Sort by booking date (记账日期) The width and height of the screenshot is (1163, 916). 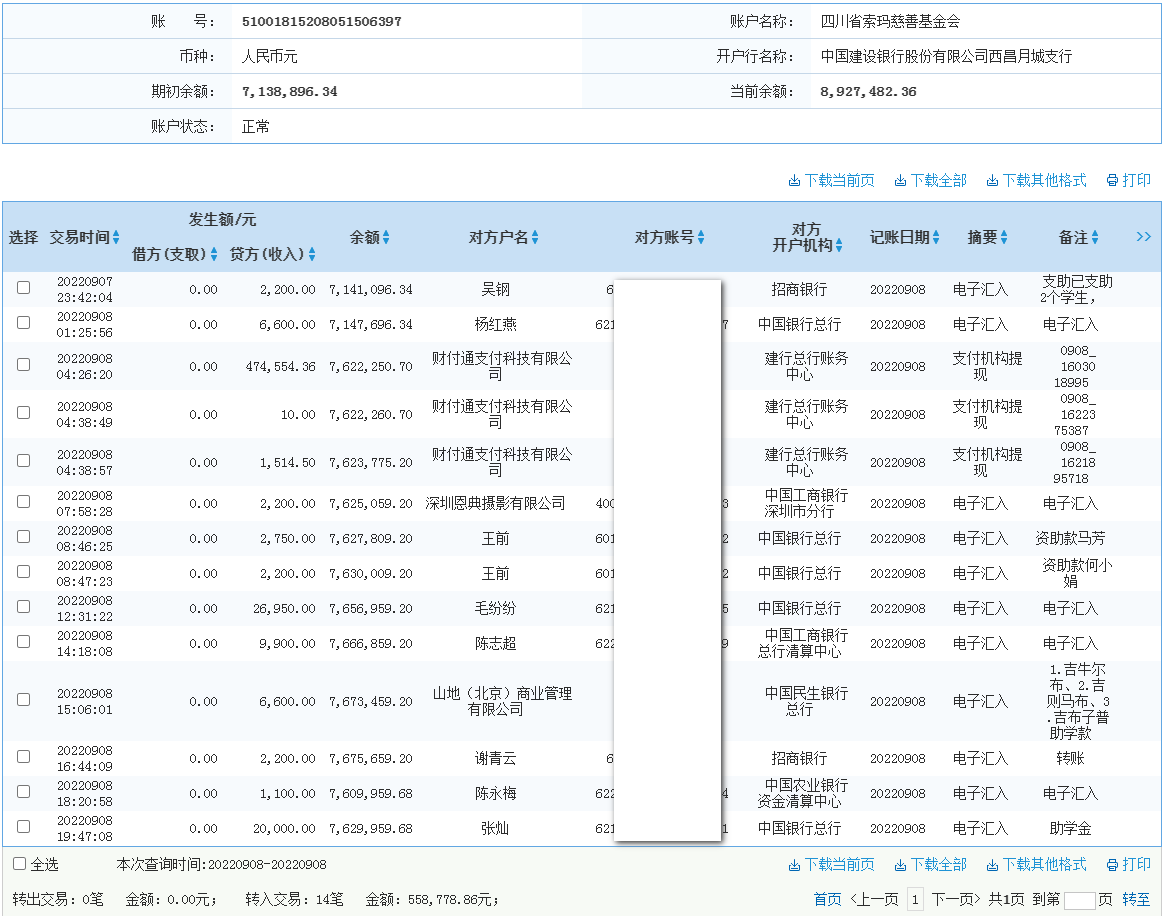[x=936, y=237]
